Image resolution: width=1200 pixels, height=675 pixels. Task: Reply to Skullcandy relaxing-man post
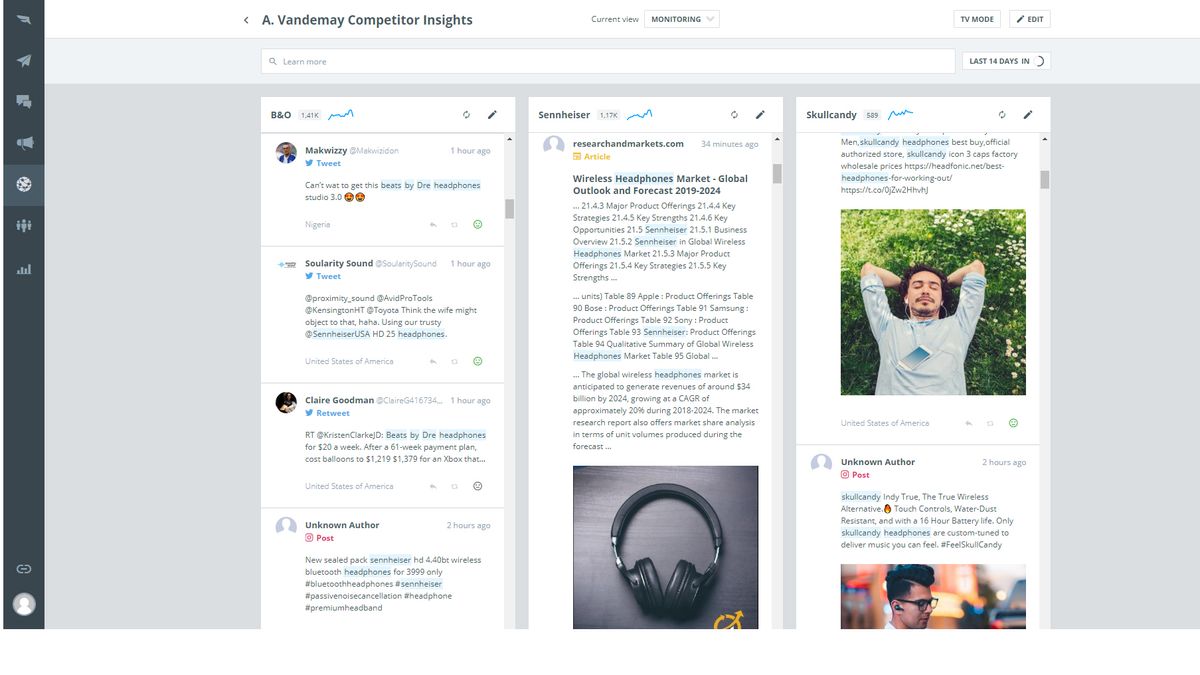click(969, 423)
